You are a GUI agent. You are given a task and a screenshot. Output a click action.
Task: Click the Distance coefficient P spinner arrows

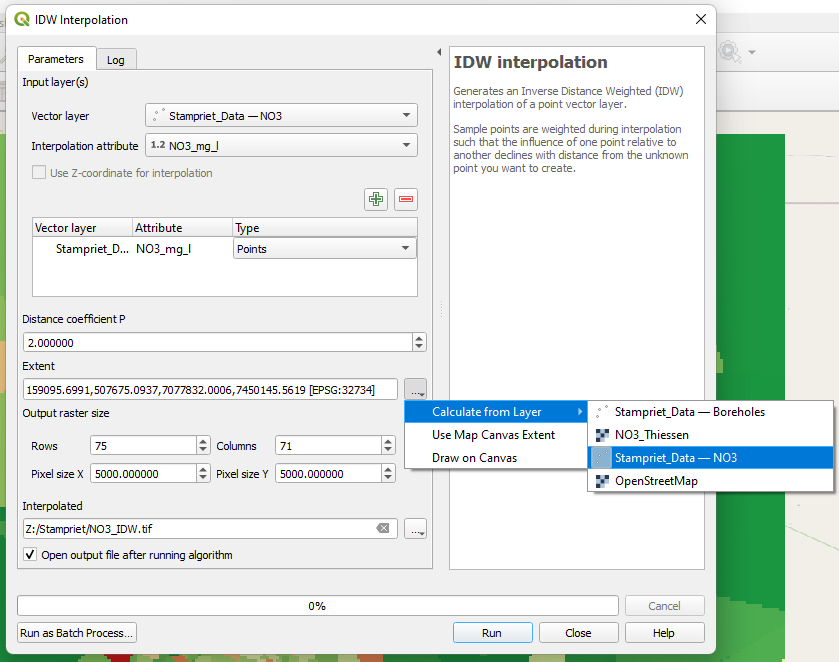[x=418, y=342]
